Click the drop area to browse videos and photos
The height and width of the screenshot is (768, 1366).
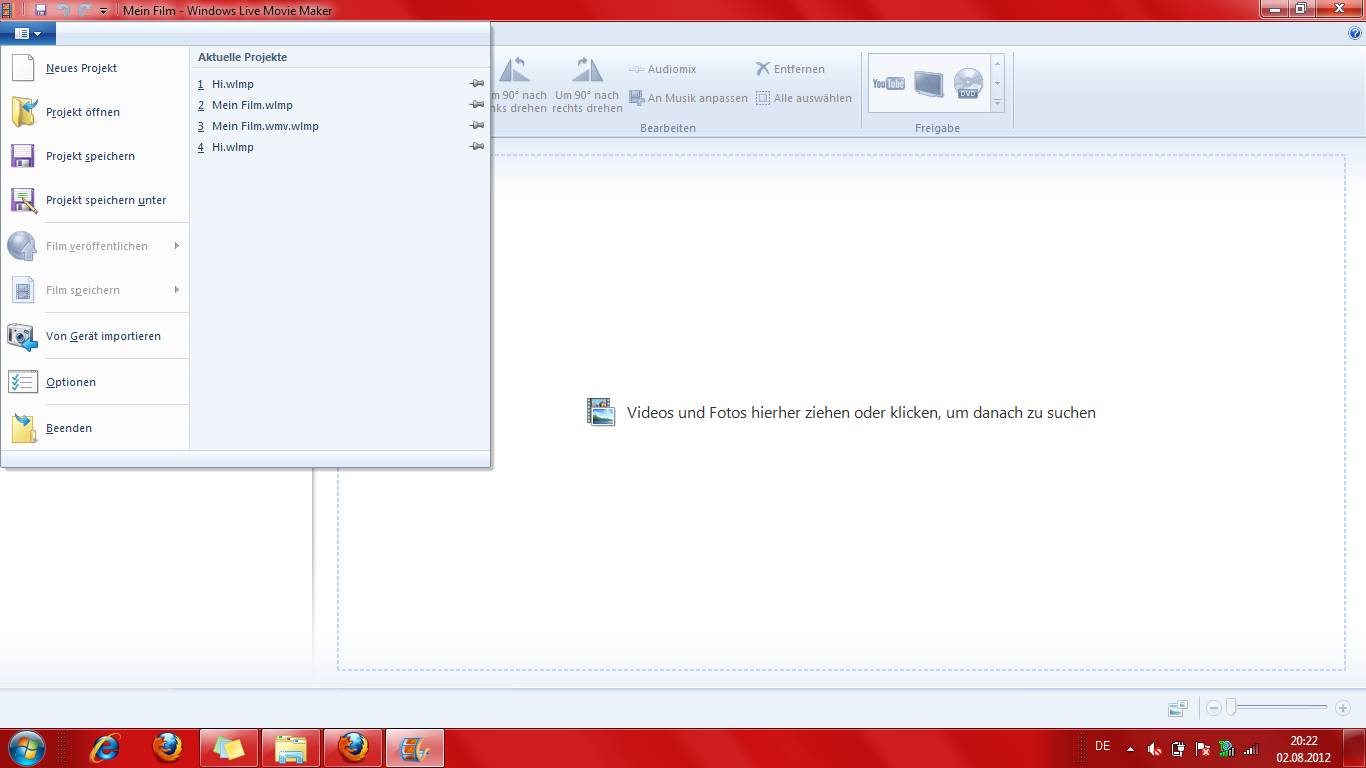[x=840, y=412]
